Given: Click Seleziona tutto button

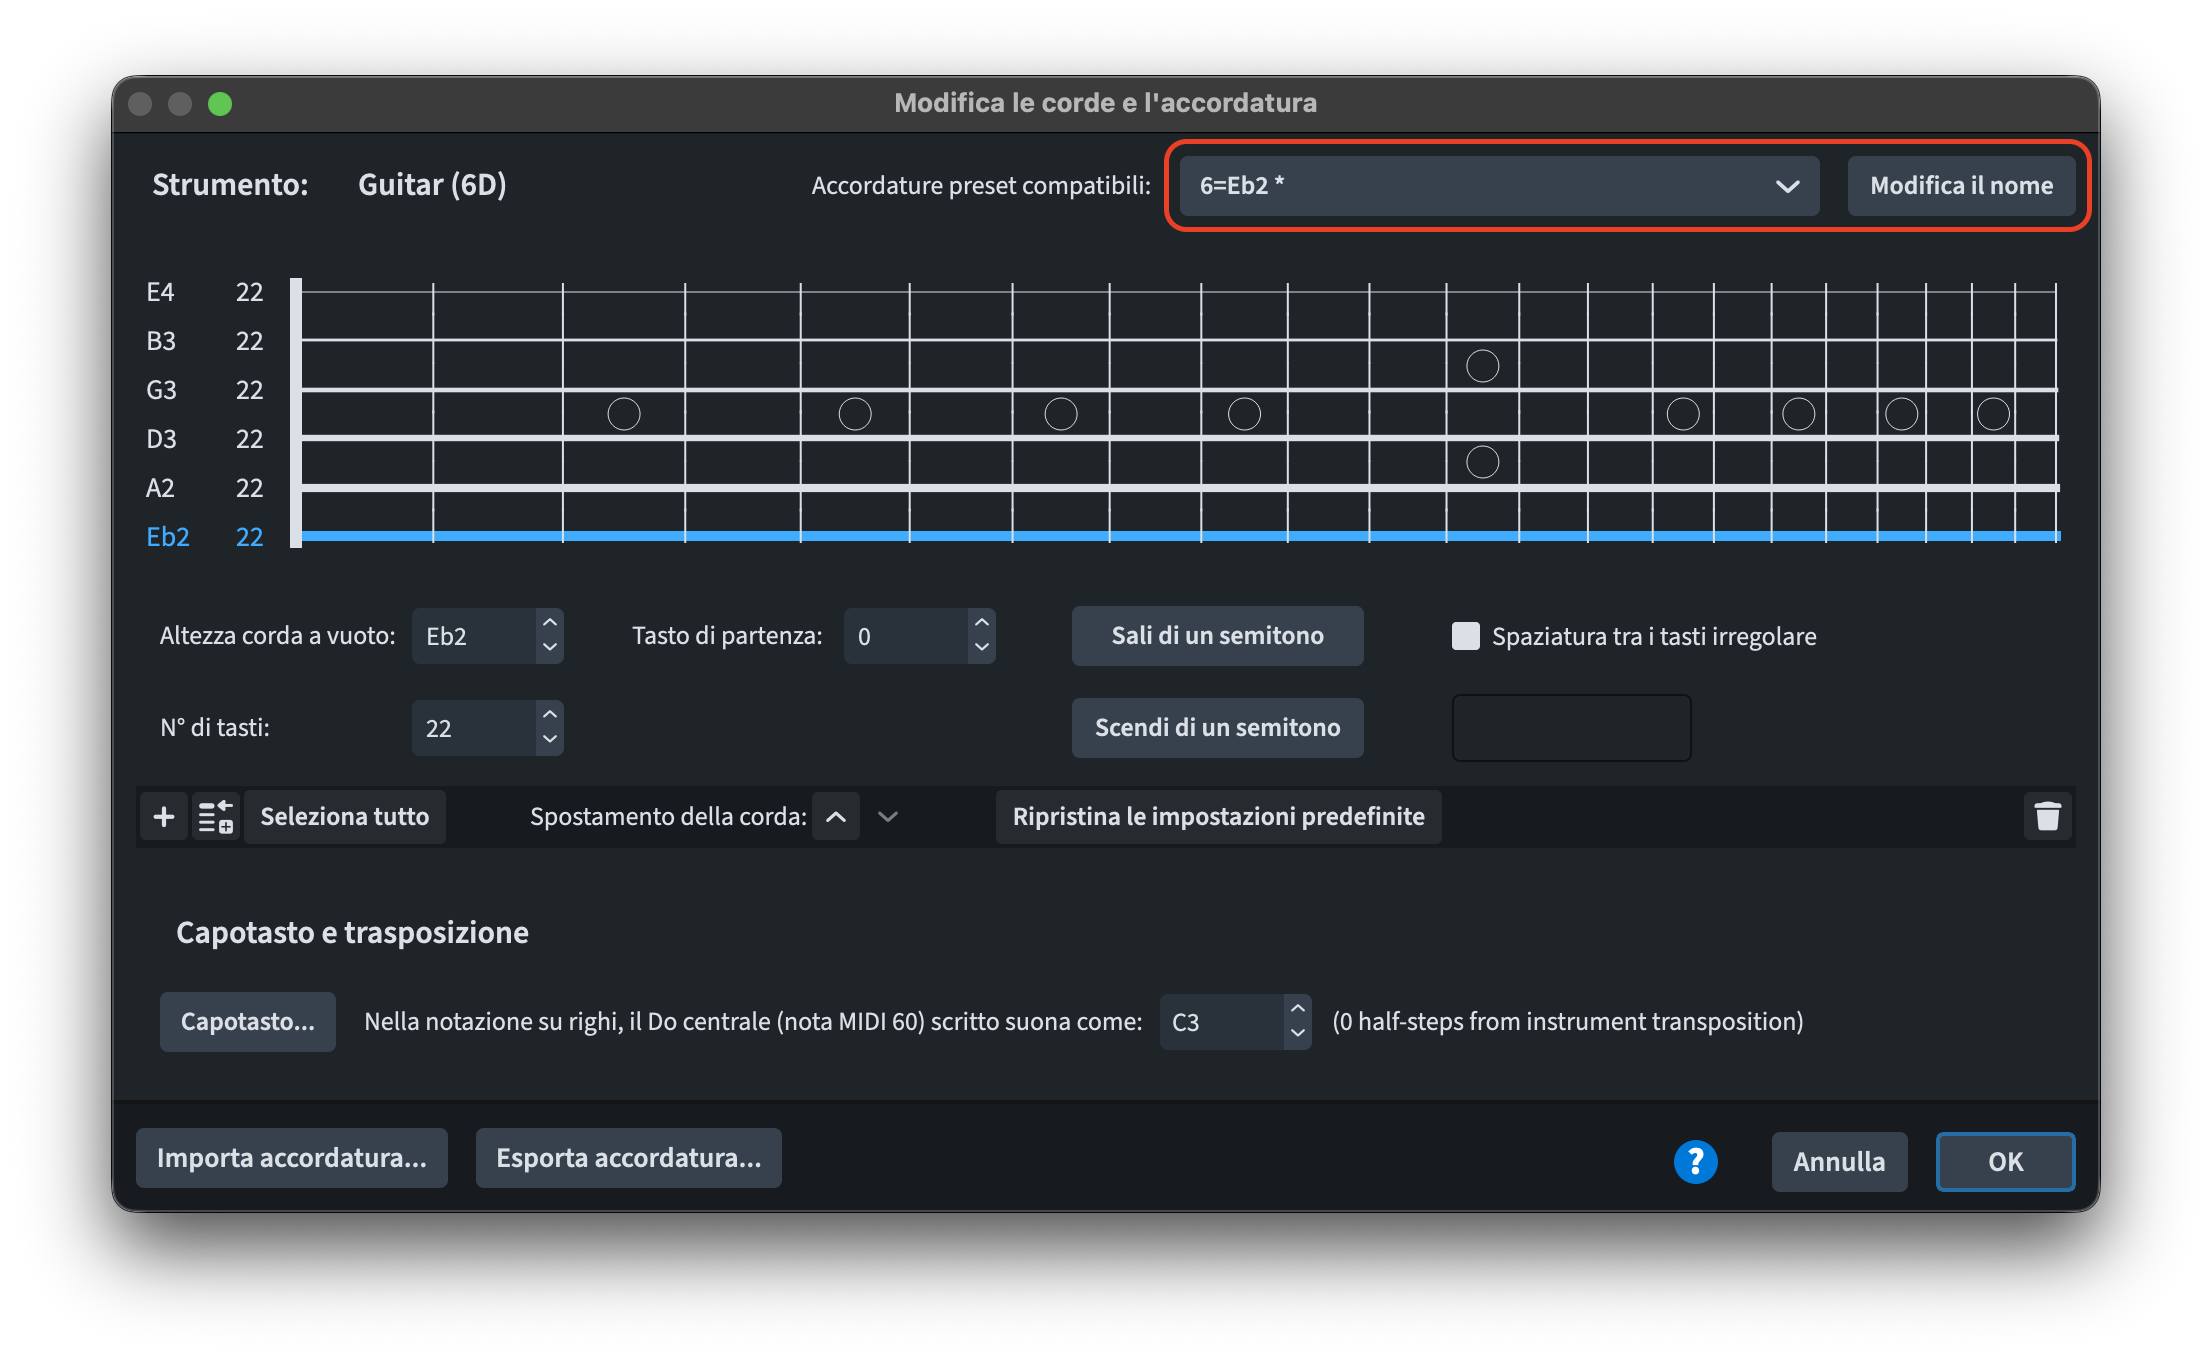Looking at the screenshot, I should [x=345, y=817].
